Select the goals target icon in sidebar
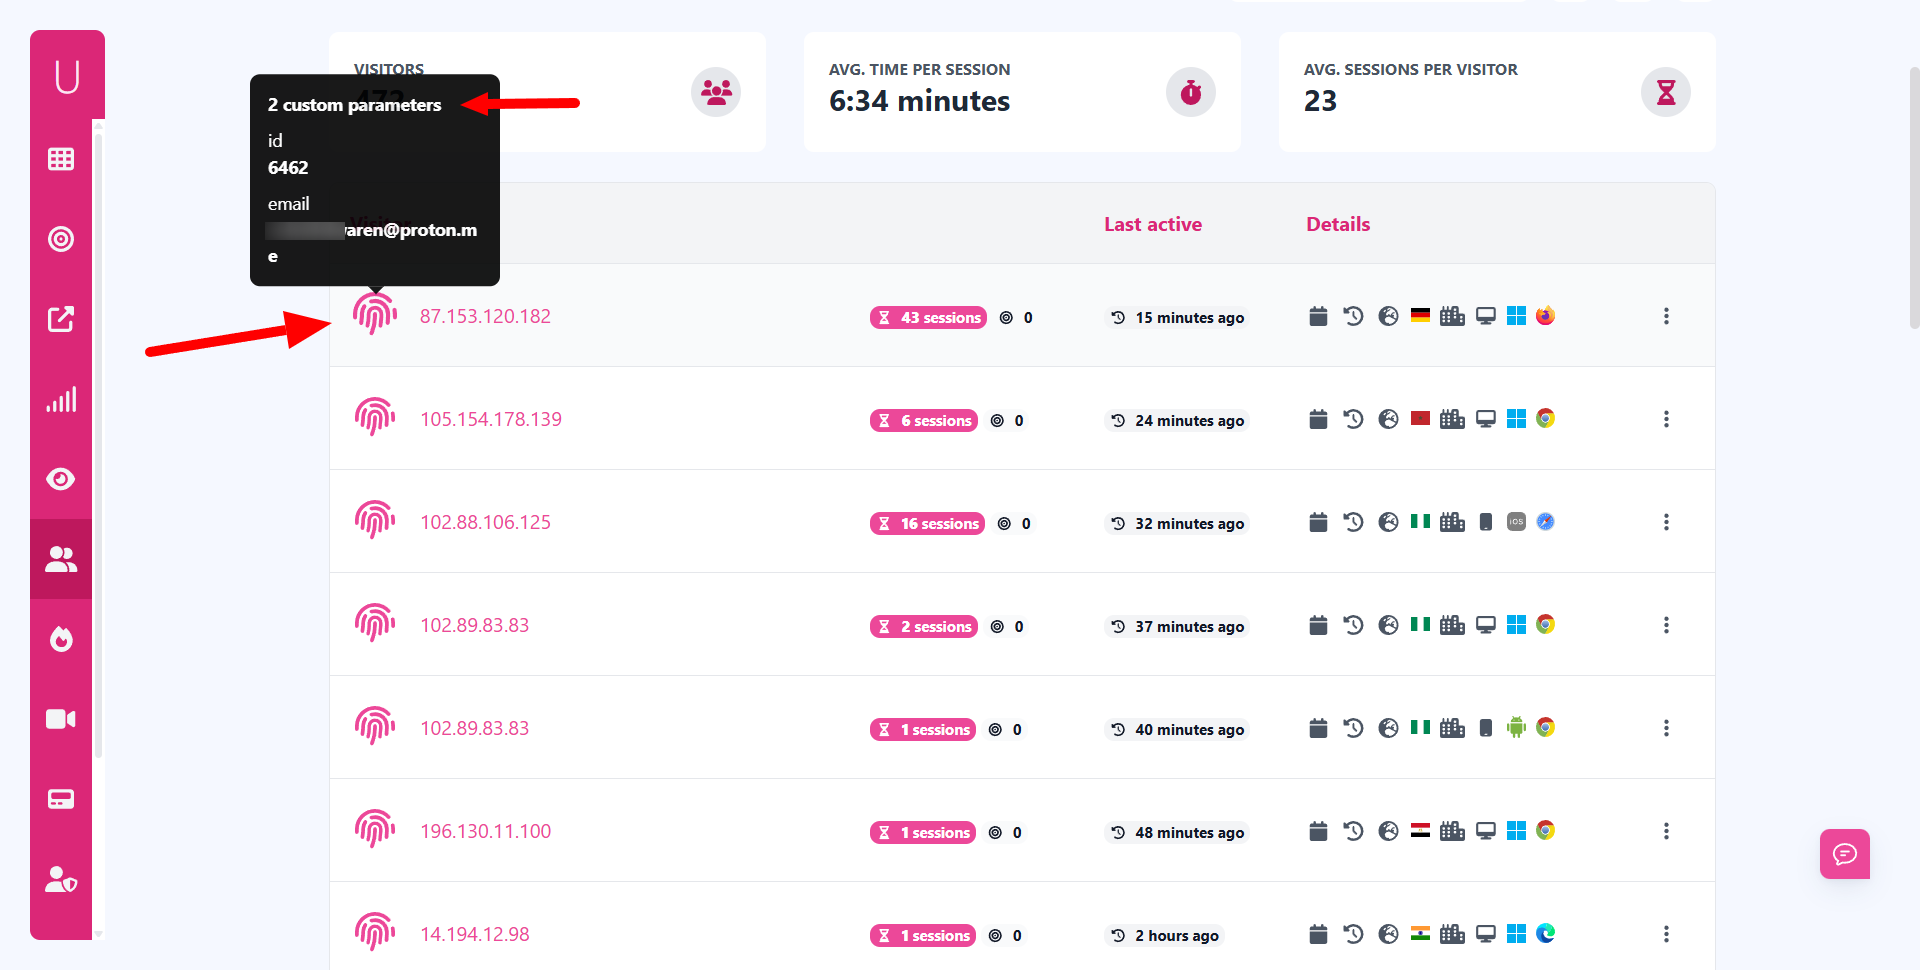This screenshot has height=970, width=1920. (61, 239)
